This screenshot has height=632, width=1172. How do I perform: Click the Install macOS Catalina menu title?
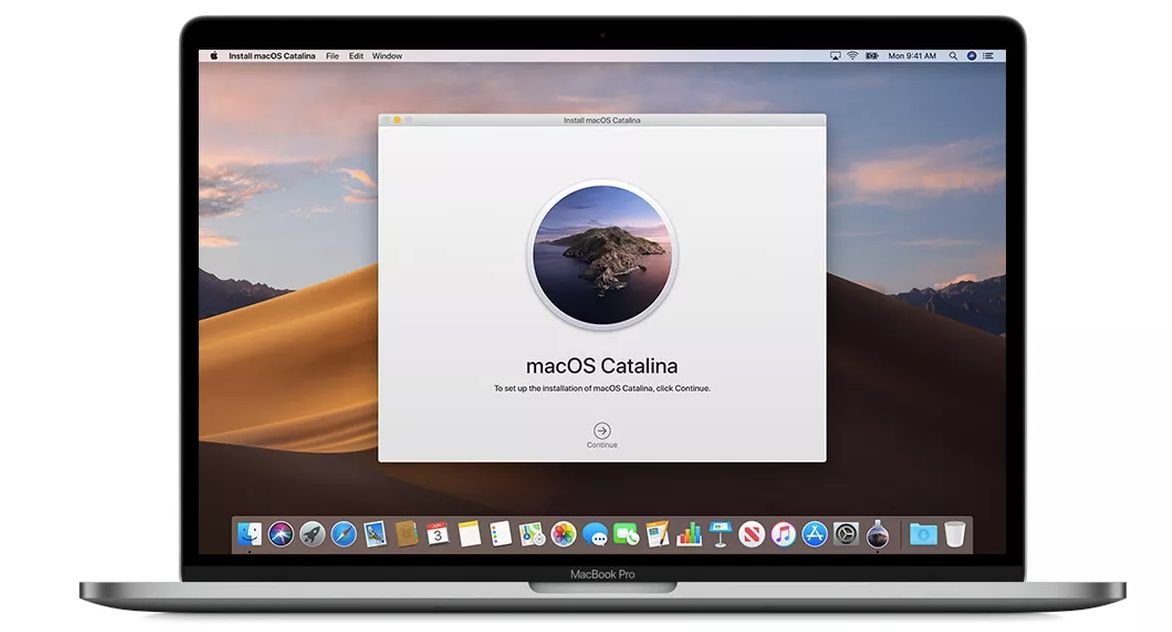[272, 56]
